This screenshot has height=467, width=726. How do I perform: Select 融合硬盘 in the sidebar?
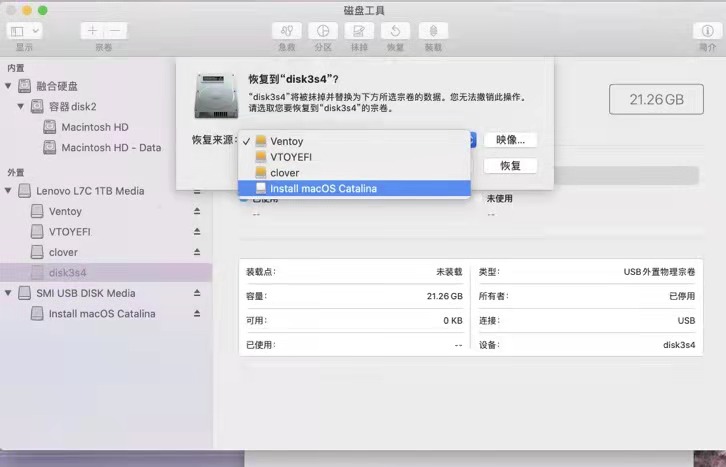[57, 86]
